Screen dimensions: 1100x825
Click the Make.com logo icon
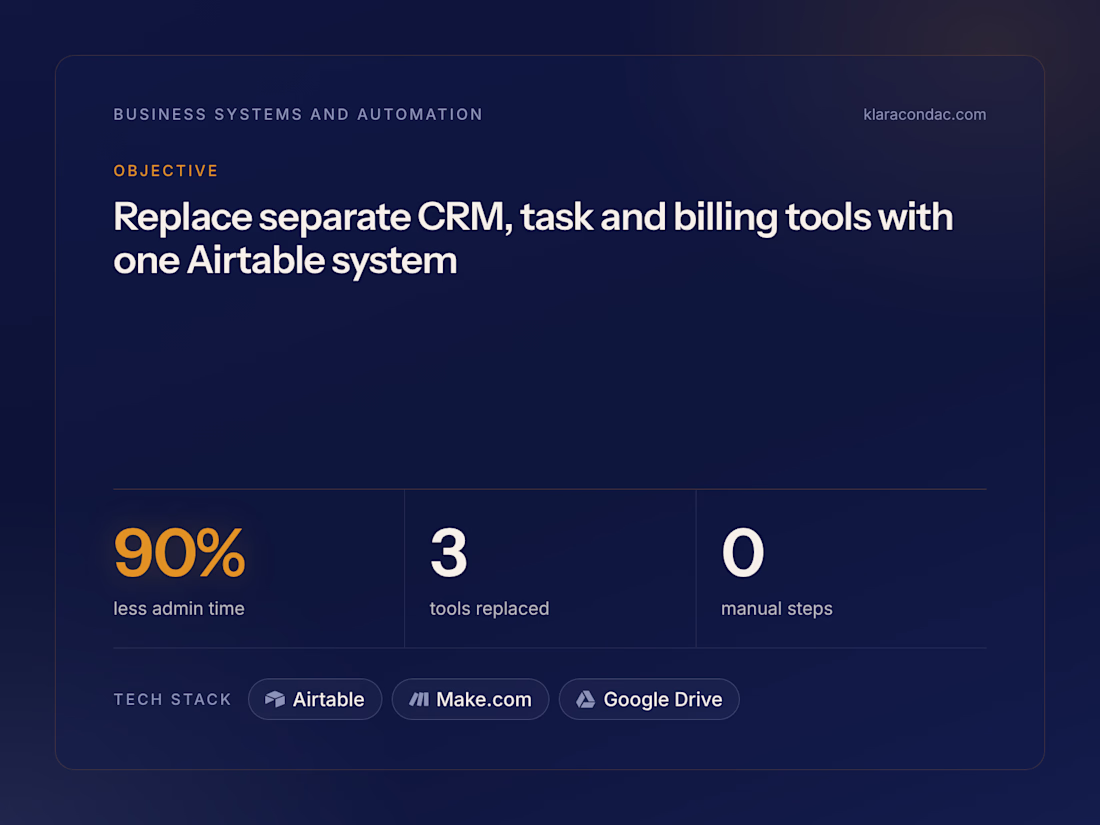tap(419, 699)
